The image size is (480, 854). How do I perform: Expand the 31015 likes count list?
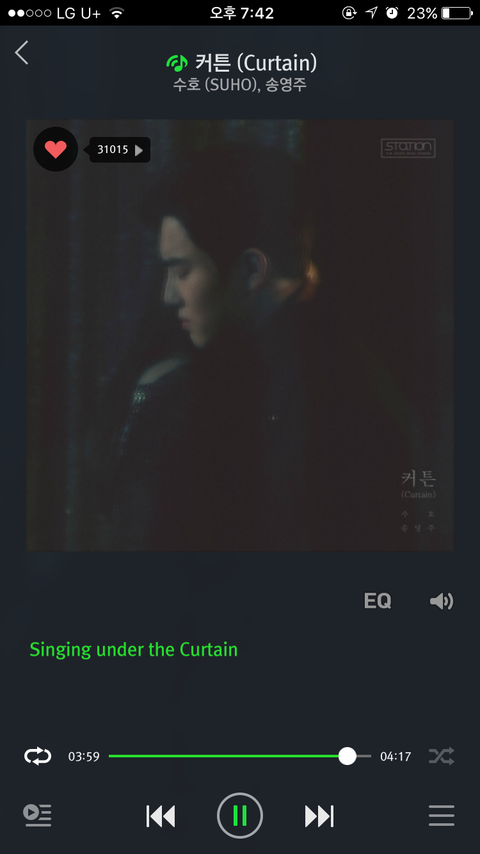point(120,150)
